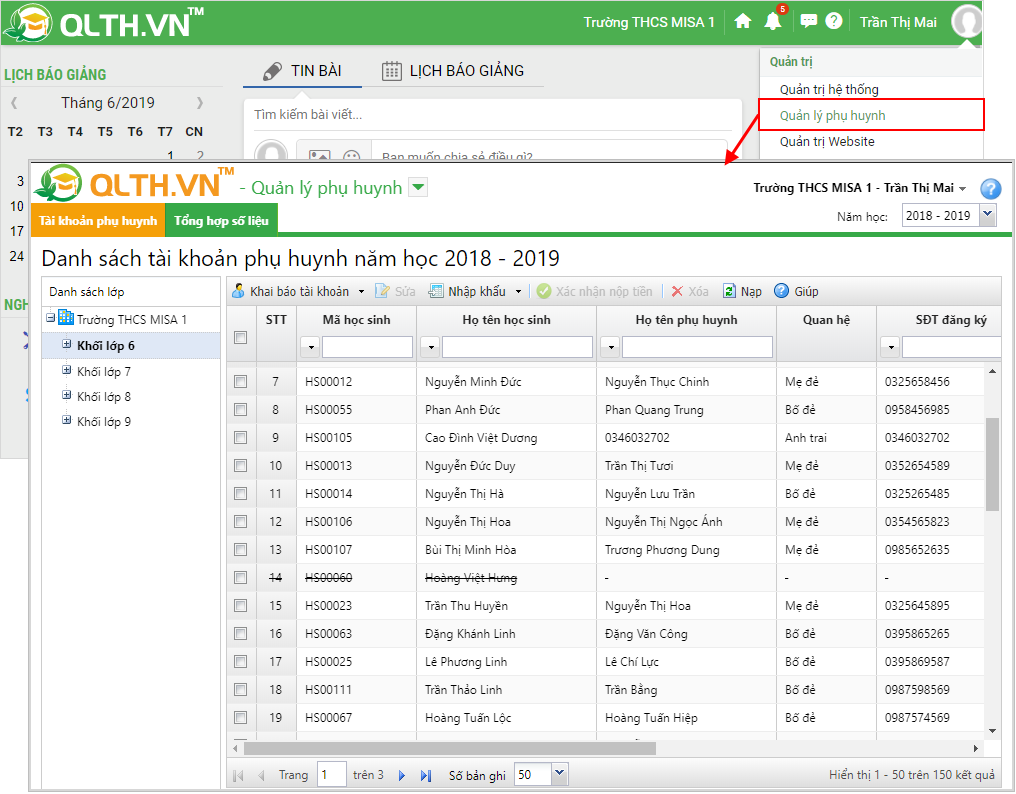The height and width of the screenshot is (794, 1016).
Task: Select Quản trị hệ thống menu item
Action: pos(829,89)
